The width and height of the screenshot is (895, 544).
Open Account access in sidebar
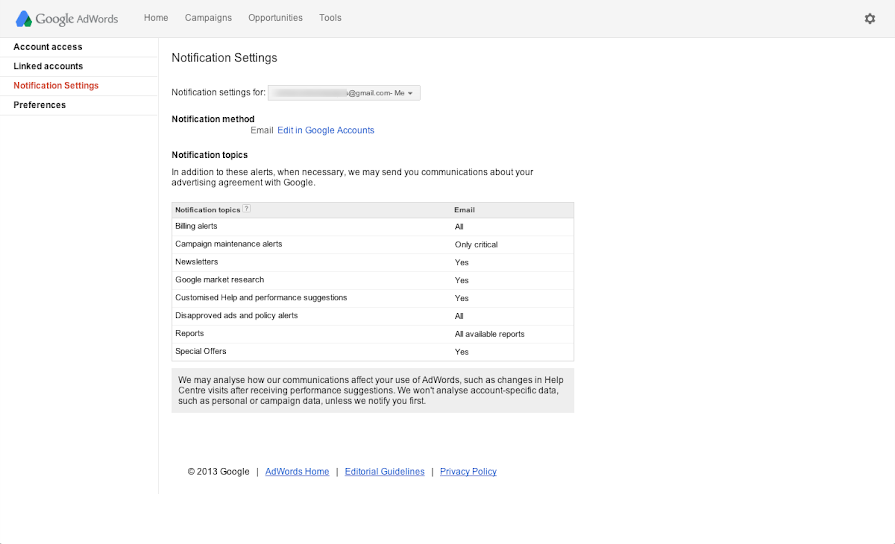point(48,47)
